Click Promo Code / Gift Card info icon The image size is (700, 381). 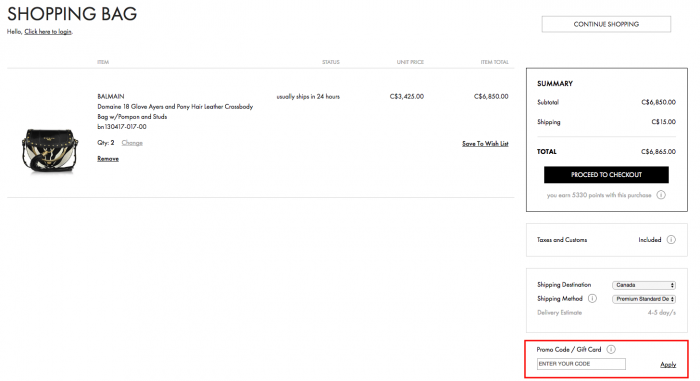point(611,349)
